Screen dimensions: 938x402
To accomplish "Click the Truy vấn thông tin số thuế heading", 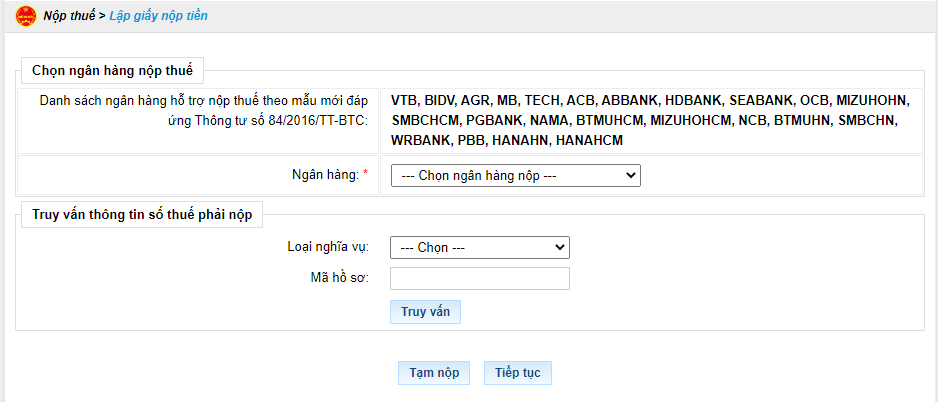I will pos(141,215).
